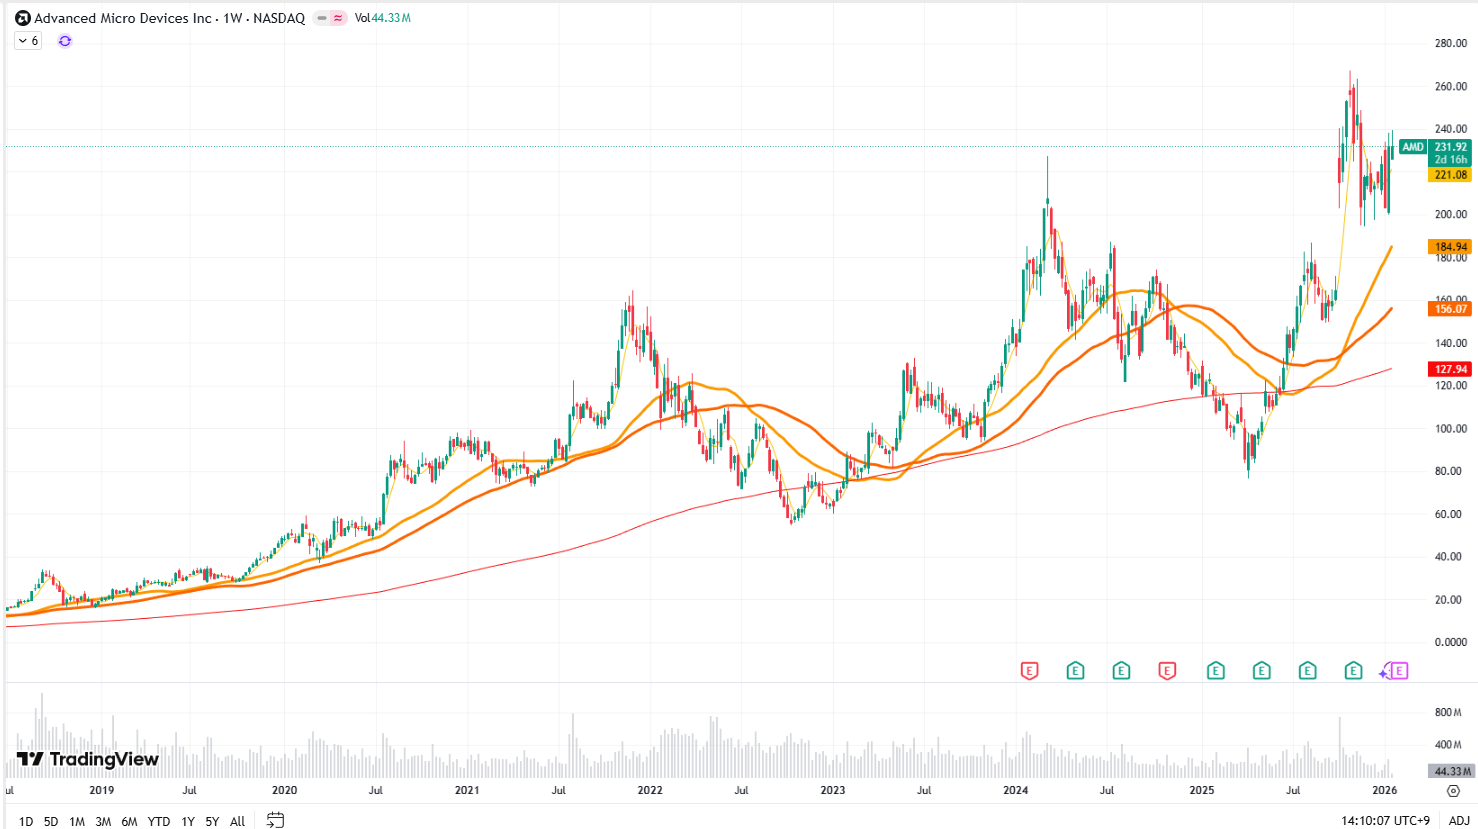1478x829 pixels.
Task: Click the 2022 time axis label
Action: pyautogui.click(x=649, y=790)
